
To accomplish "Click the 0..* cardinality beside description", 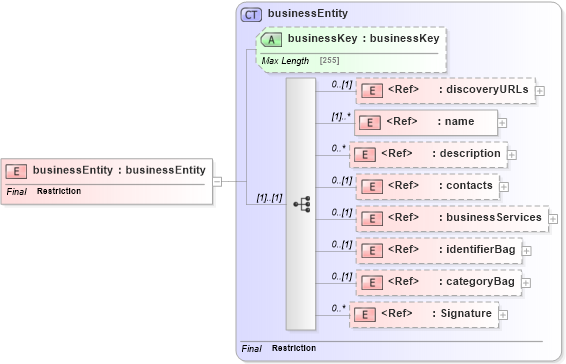I will click(338, 148).
